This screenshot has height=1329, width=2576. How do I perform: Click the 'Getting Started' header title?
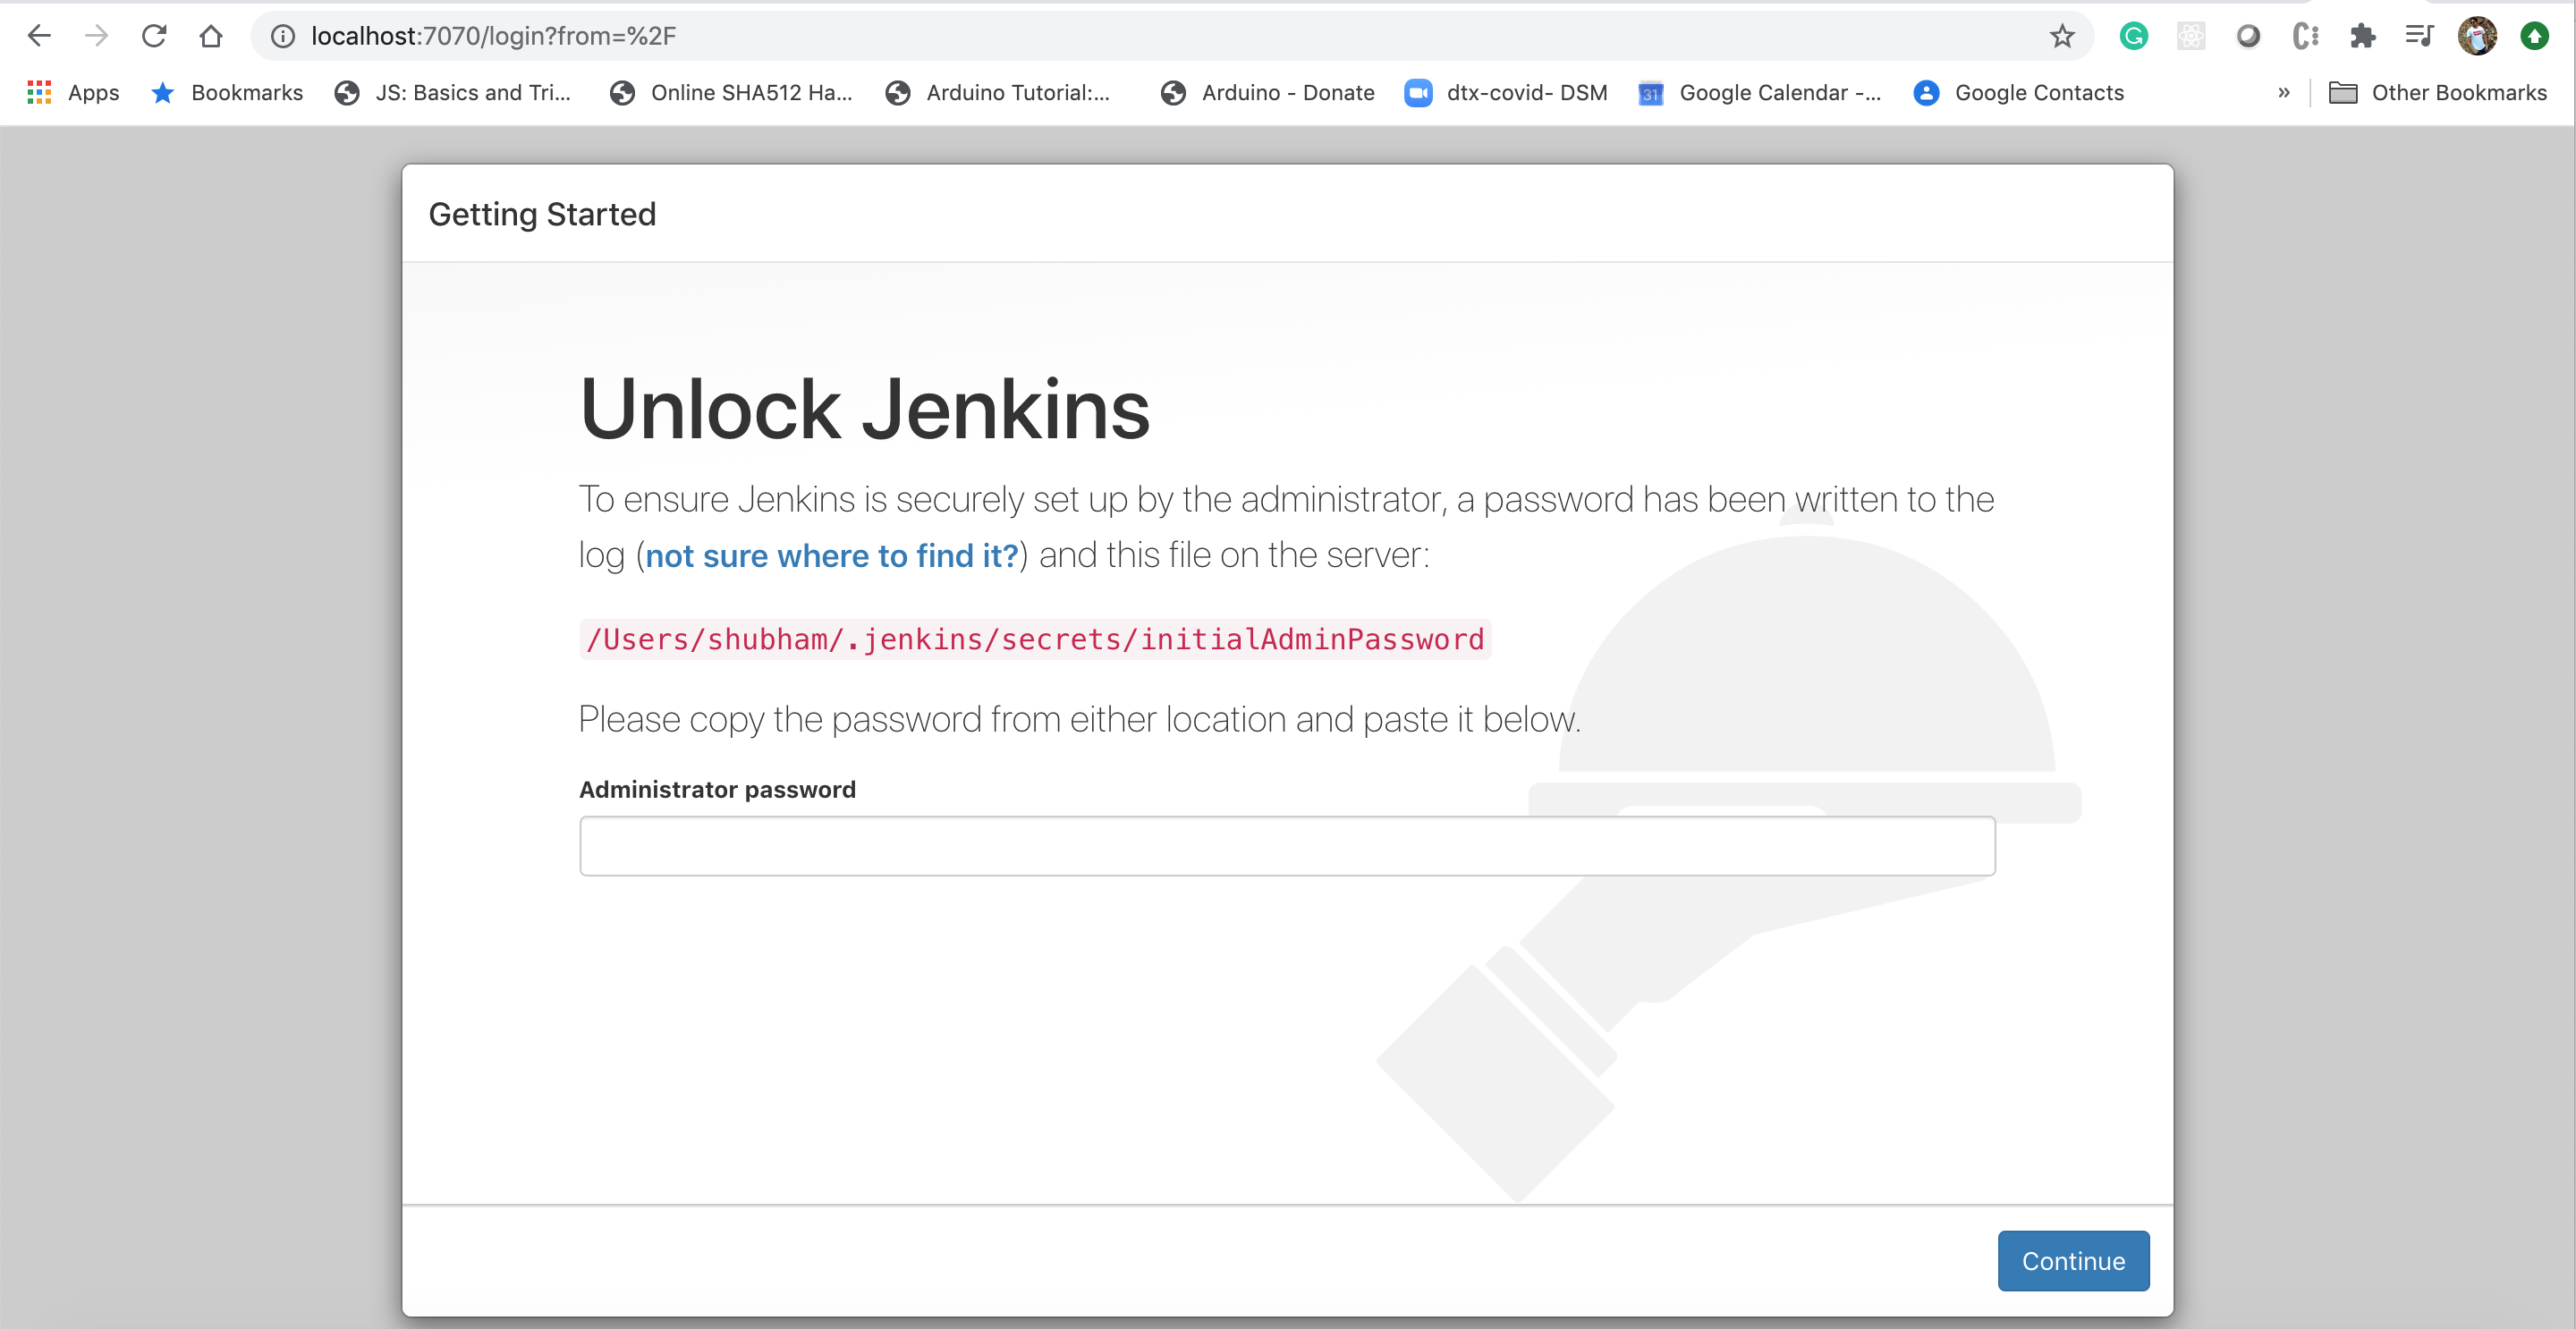pyautogui.click(x=542, y=215)
